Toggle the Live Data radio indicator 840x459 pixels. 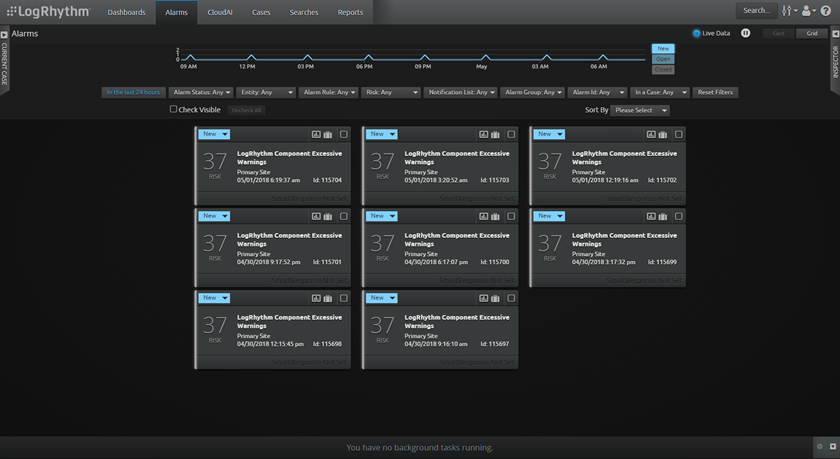tap(697, 33)
